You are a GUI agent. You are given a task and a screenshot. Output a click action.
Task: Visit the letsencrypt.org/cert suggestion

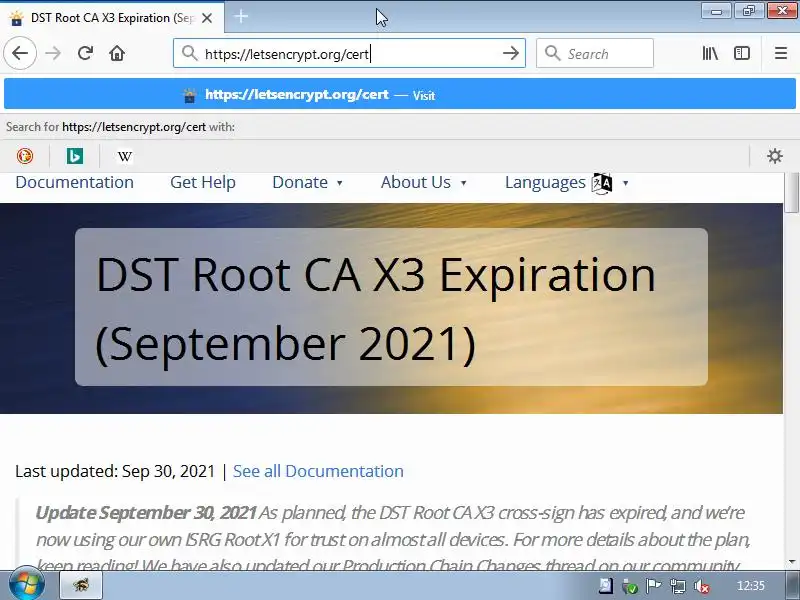pos(399,94)
